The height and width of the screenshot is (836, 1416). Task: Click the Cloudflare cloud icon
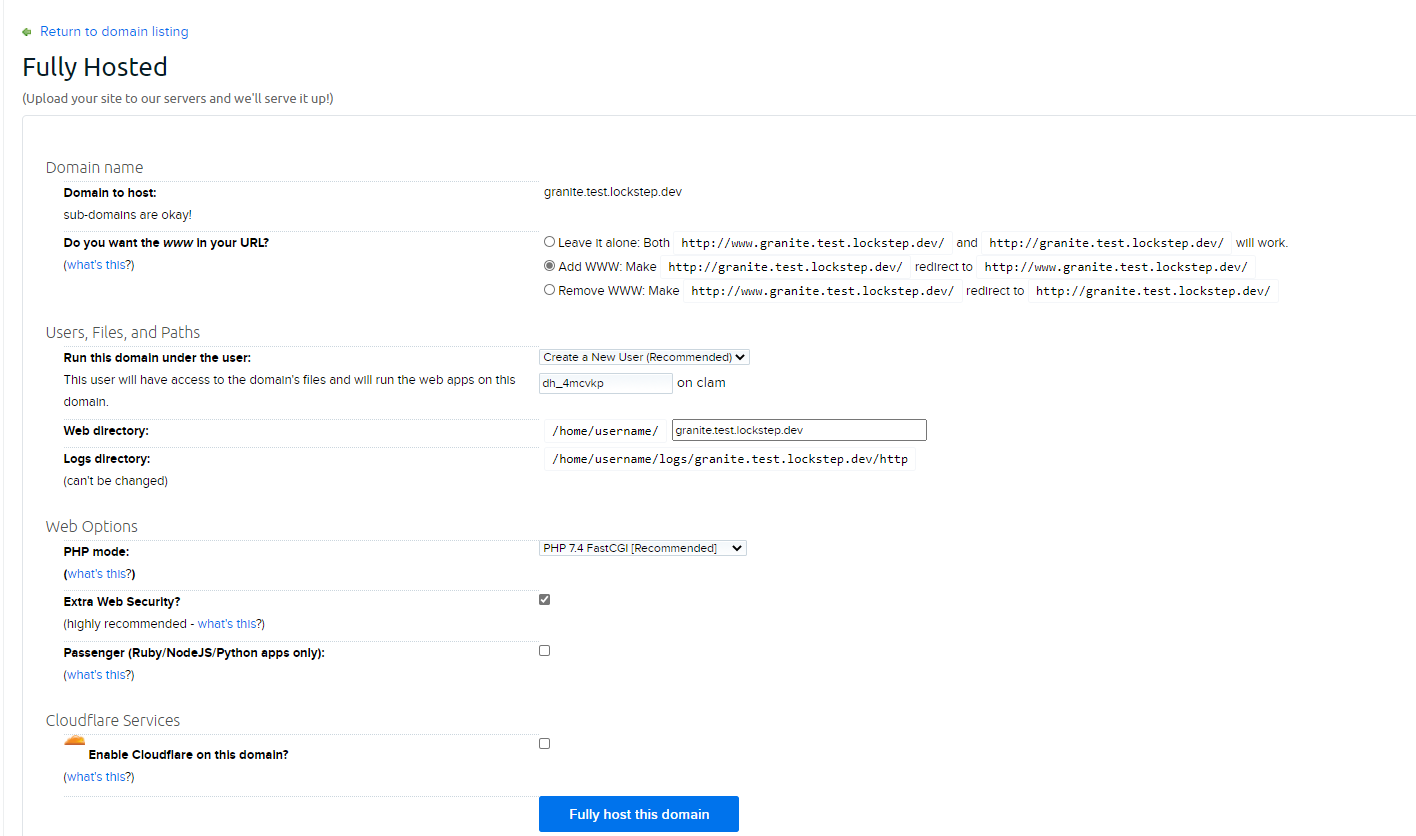coord(74,739)
